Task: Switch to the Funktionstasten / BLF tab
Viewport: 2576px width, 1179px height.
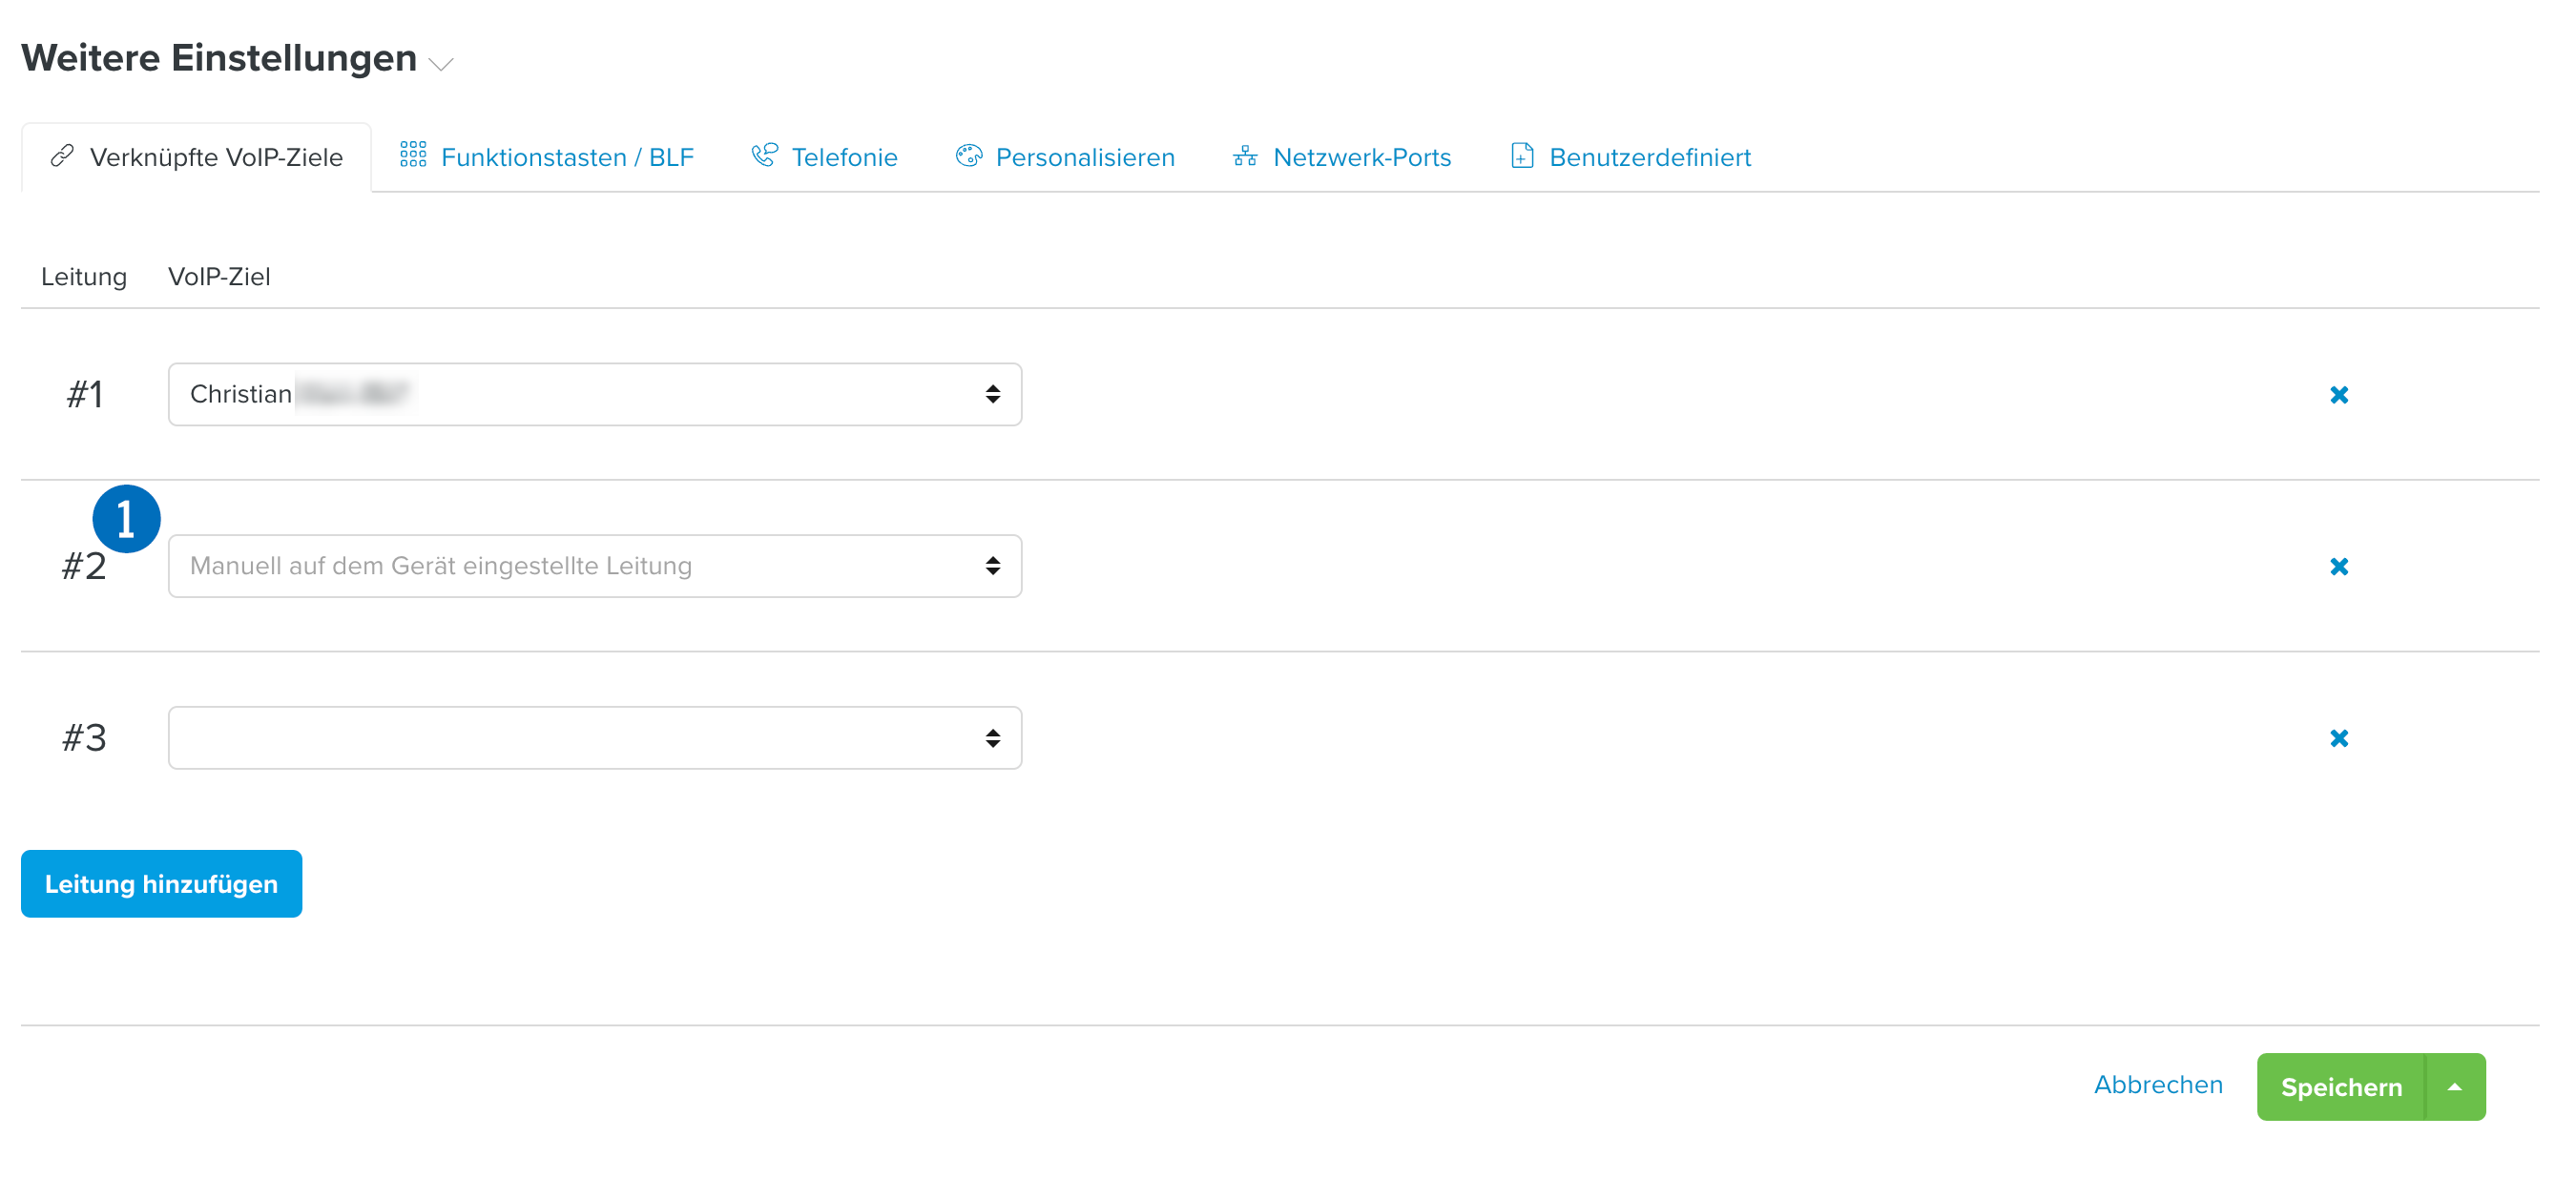Action: [566, 157]
